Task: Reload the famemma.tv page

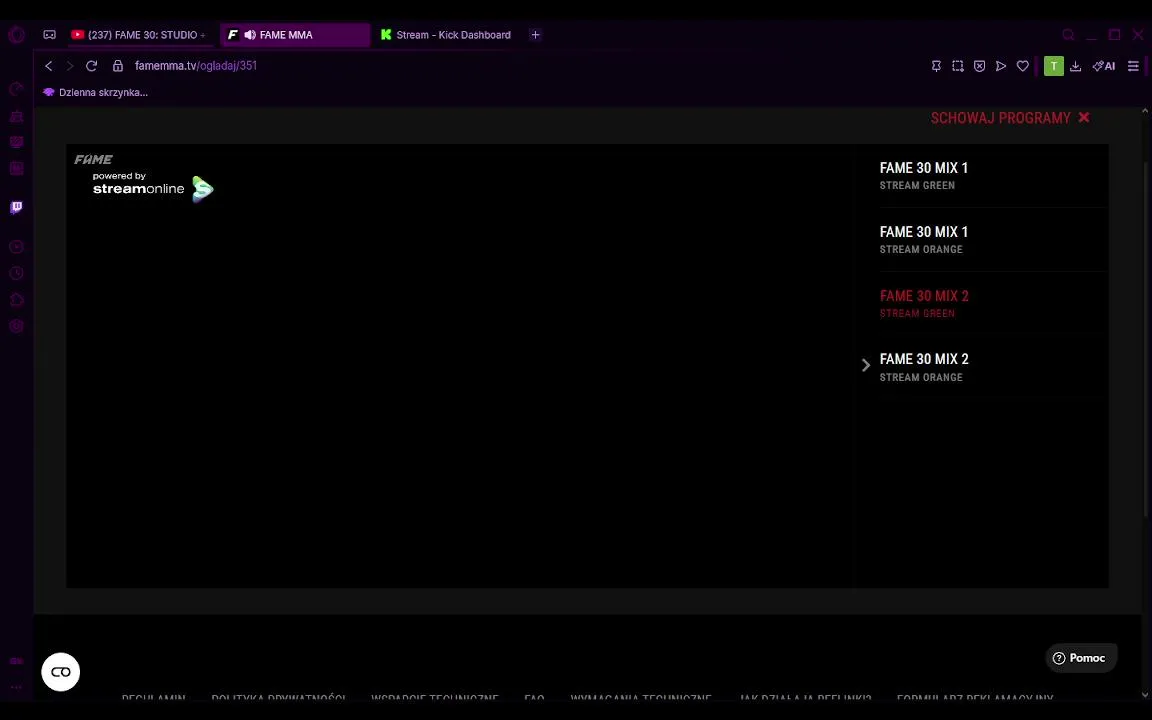Action: (91, 65)
